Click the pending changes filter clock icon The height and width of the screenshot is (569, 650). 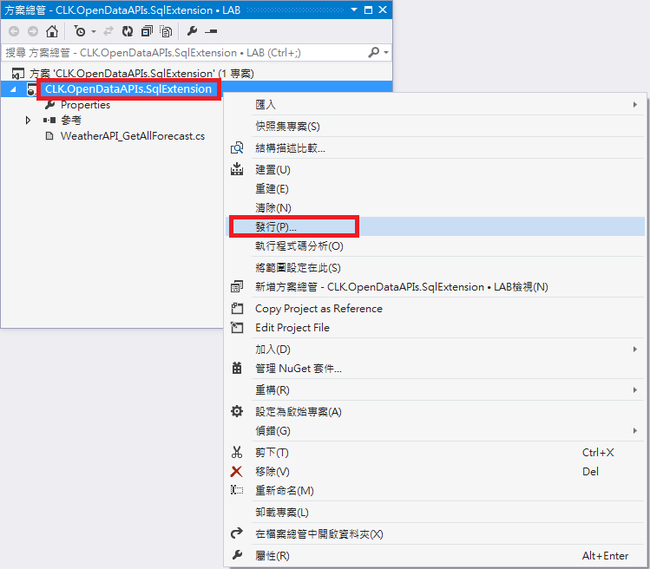click(x=79, y=31)
